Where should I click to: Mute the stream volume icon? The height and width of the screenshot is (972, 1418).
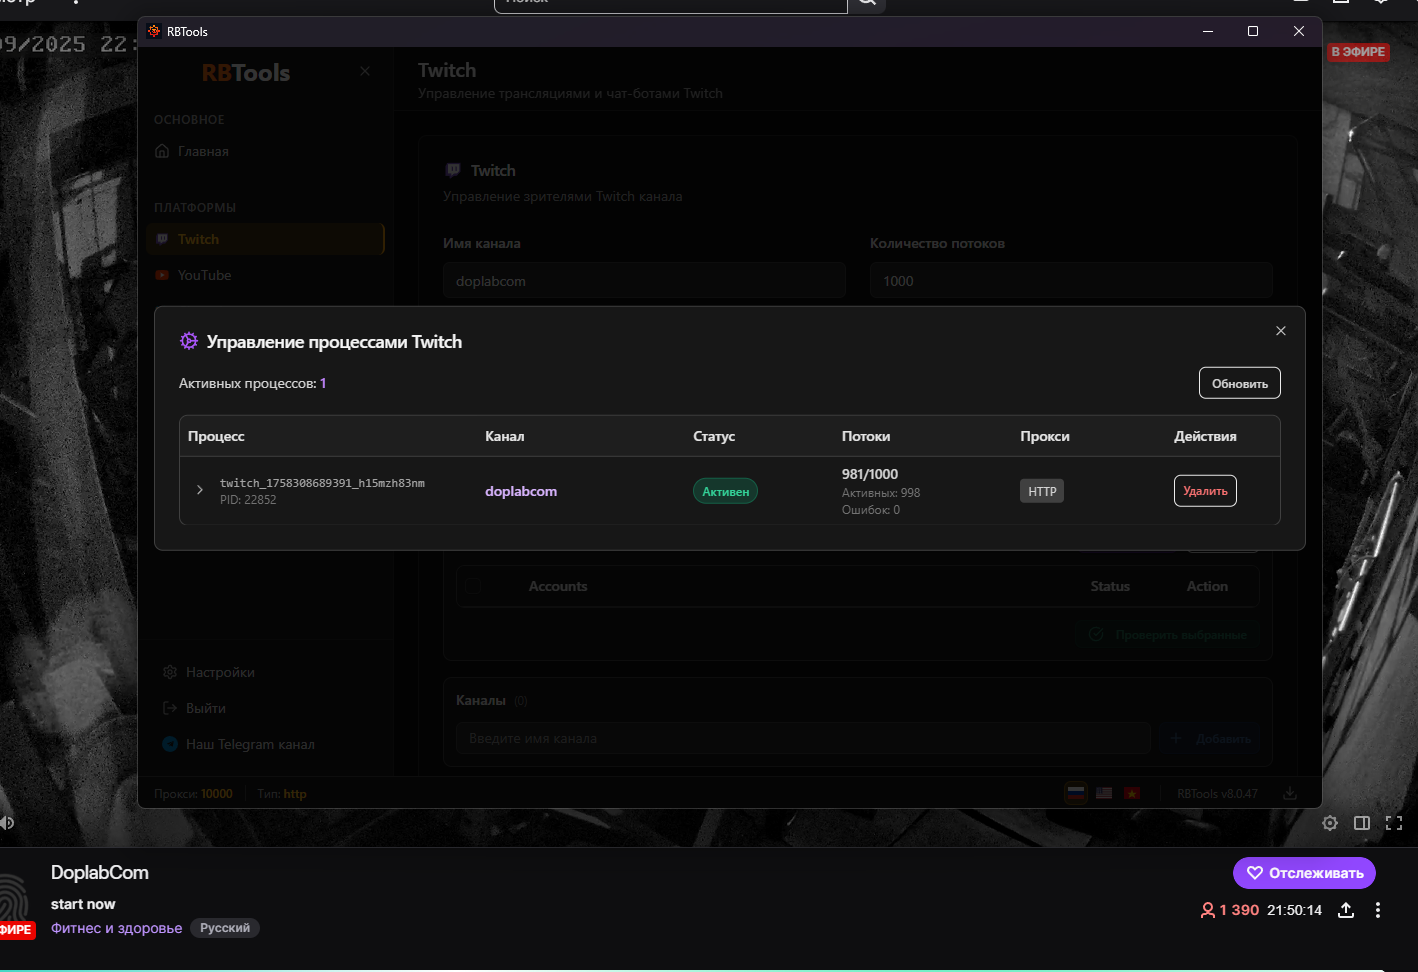pyautogui.click(x=7, y=823)
